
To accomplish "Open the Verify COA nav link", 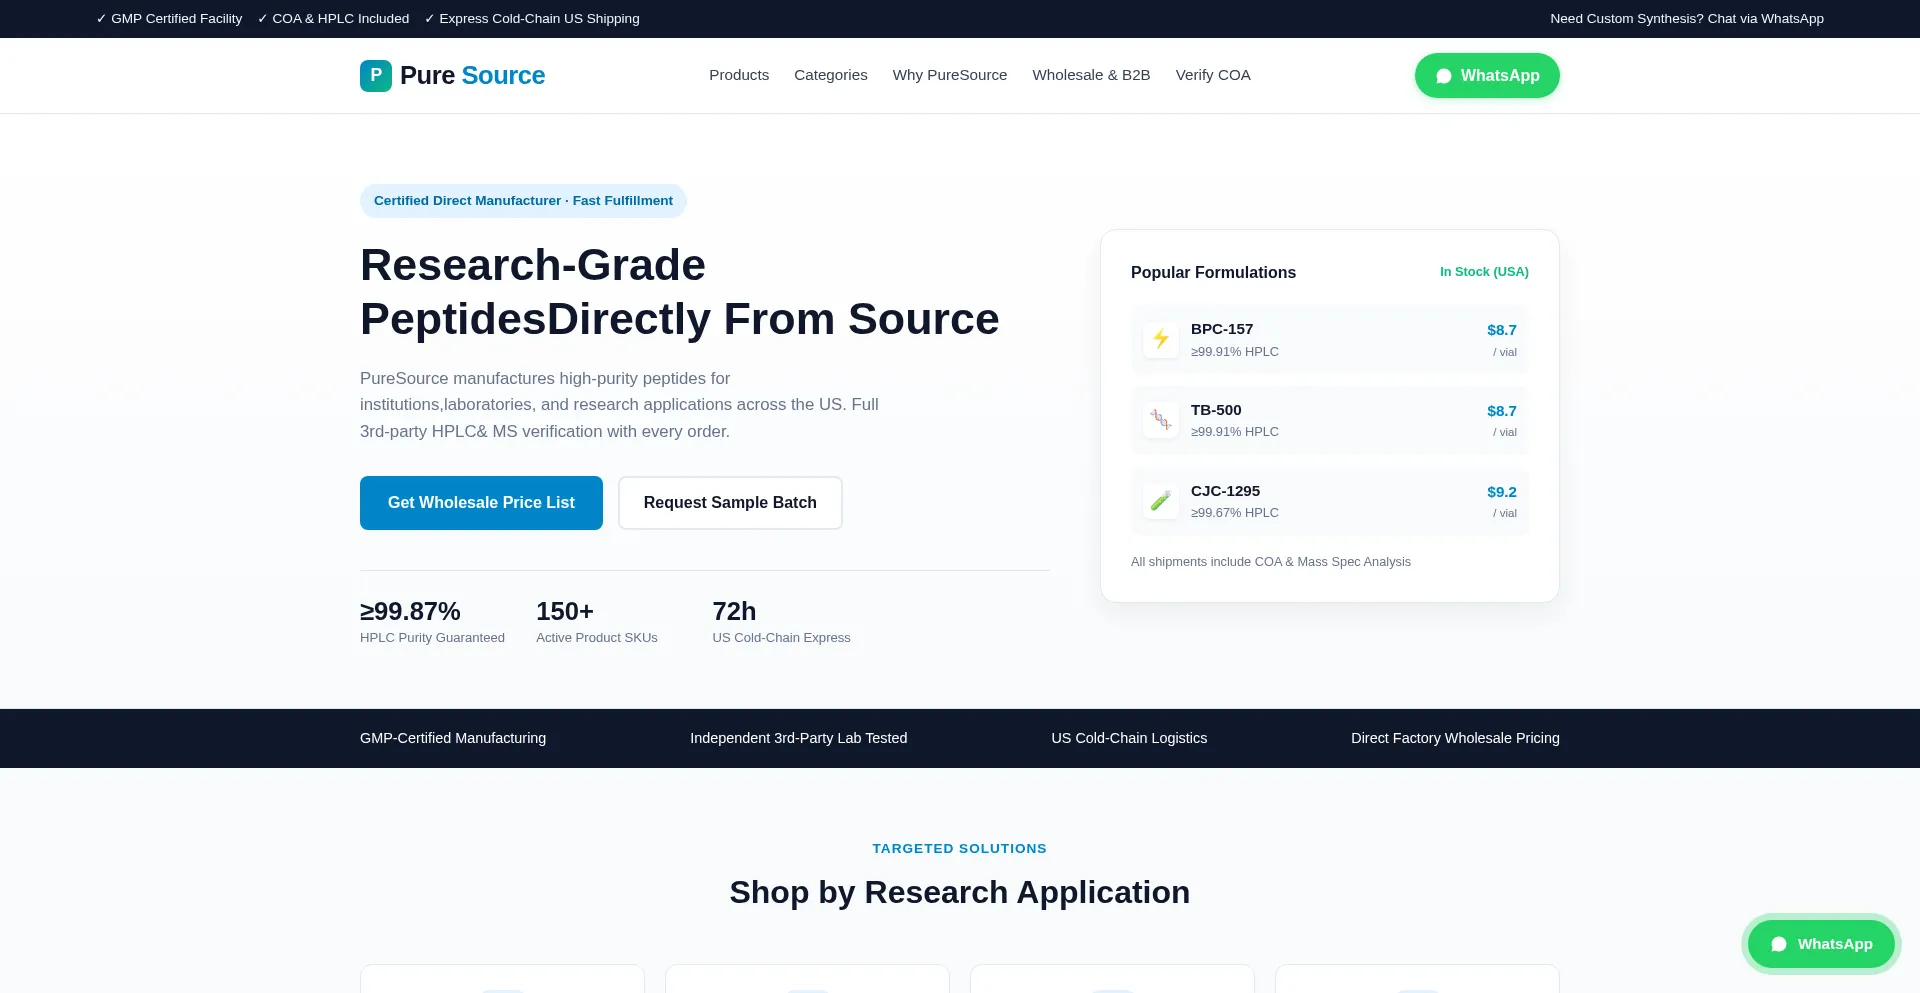I will (1213, 75).
